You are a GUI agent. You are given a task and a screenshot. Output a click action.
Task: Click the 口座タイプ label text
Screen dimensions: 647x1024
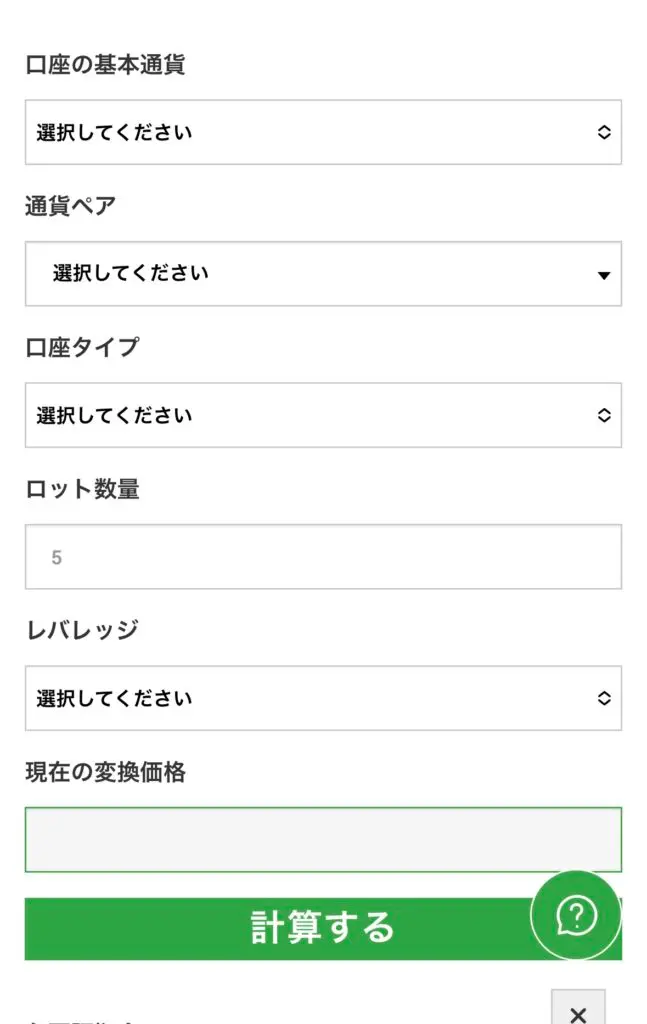click(x=82, y=348)
